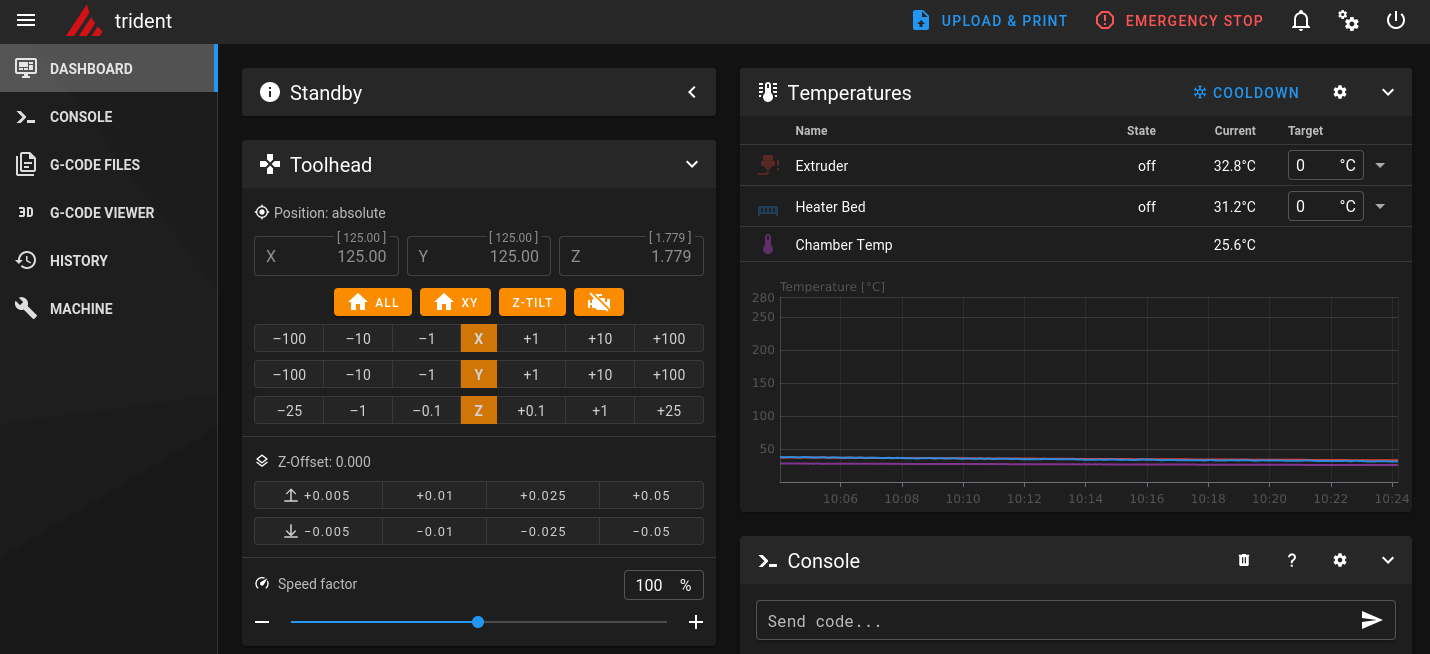Move Y axis by −1

(427, 374)
